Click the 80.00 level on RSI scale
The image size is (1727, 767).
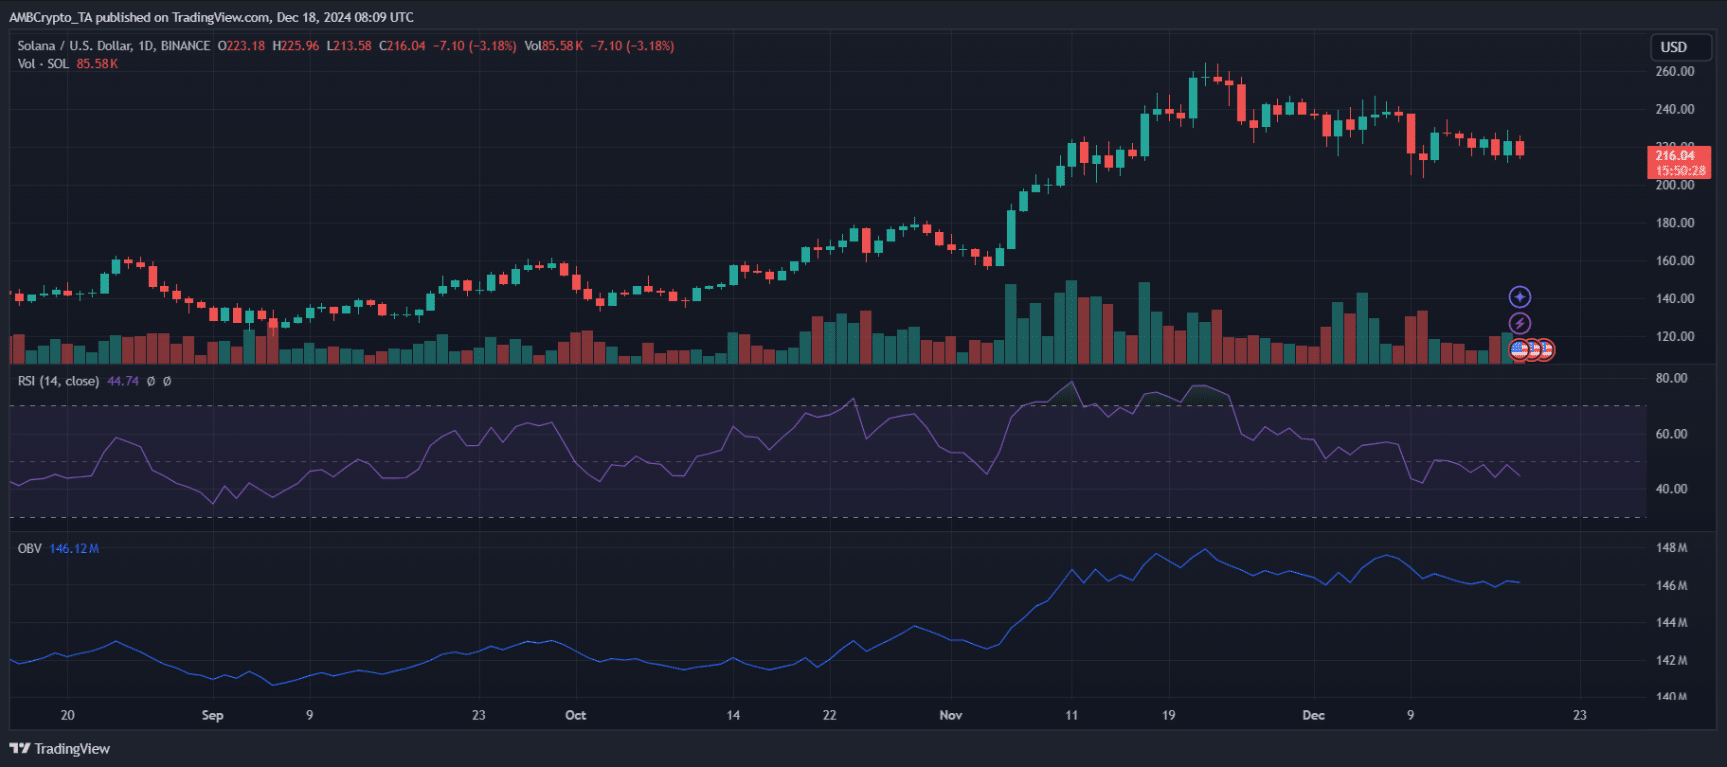coord(1671,378)
